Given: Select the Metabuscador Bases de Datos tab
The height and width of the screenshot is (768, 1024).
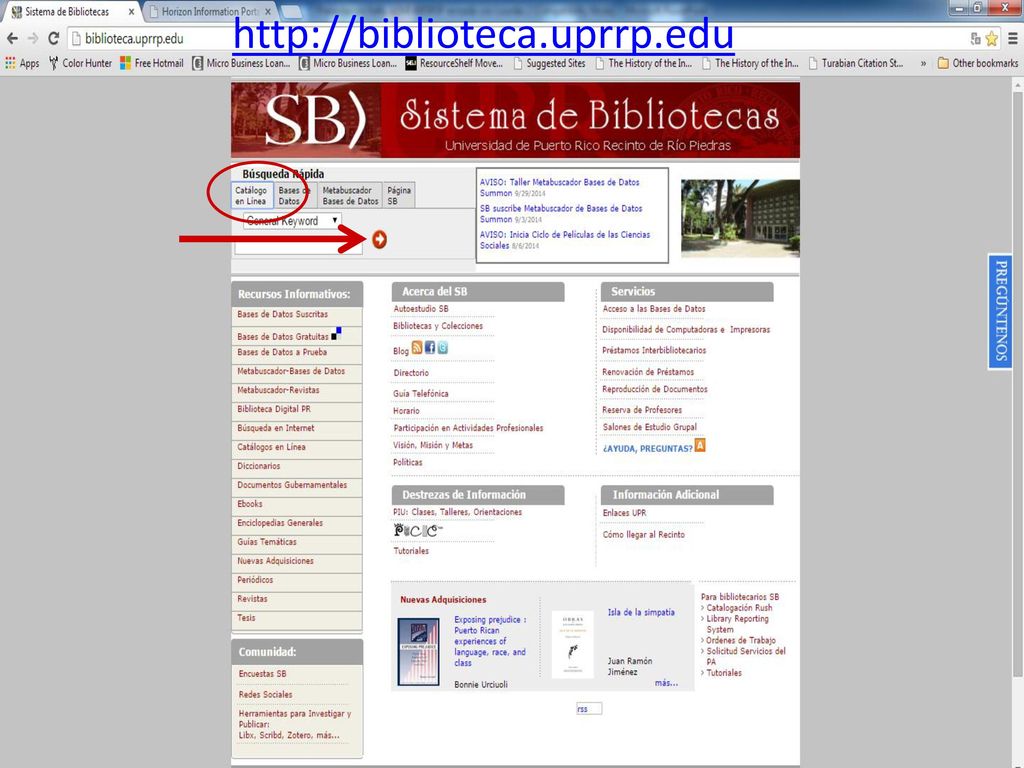Looking at the screenshot, I should tap(350, 196).
